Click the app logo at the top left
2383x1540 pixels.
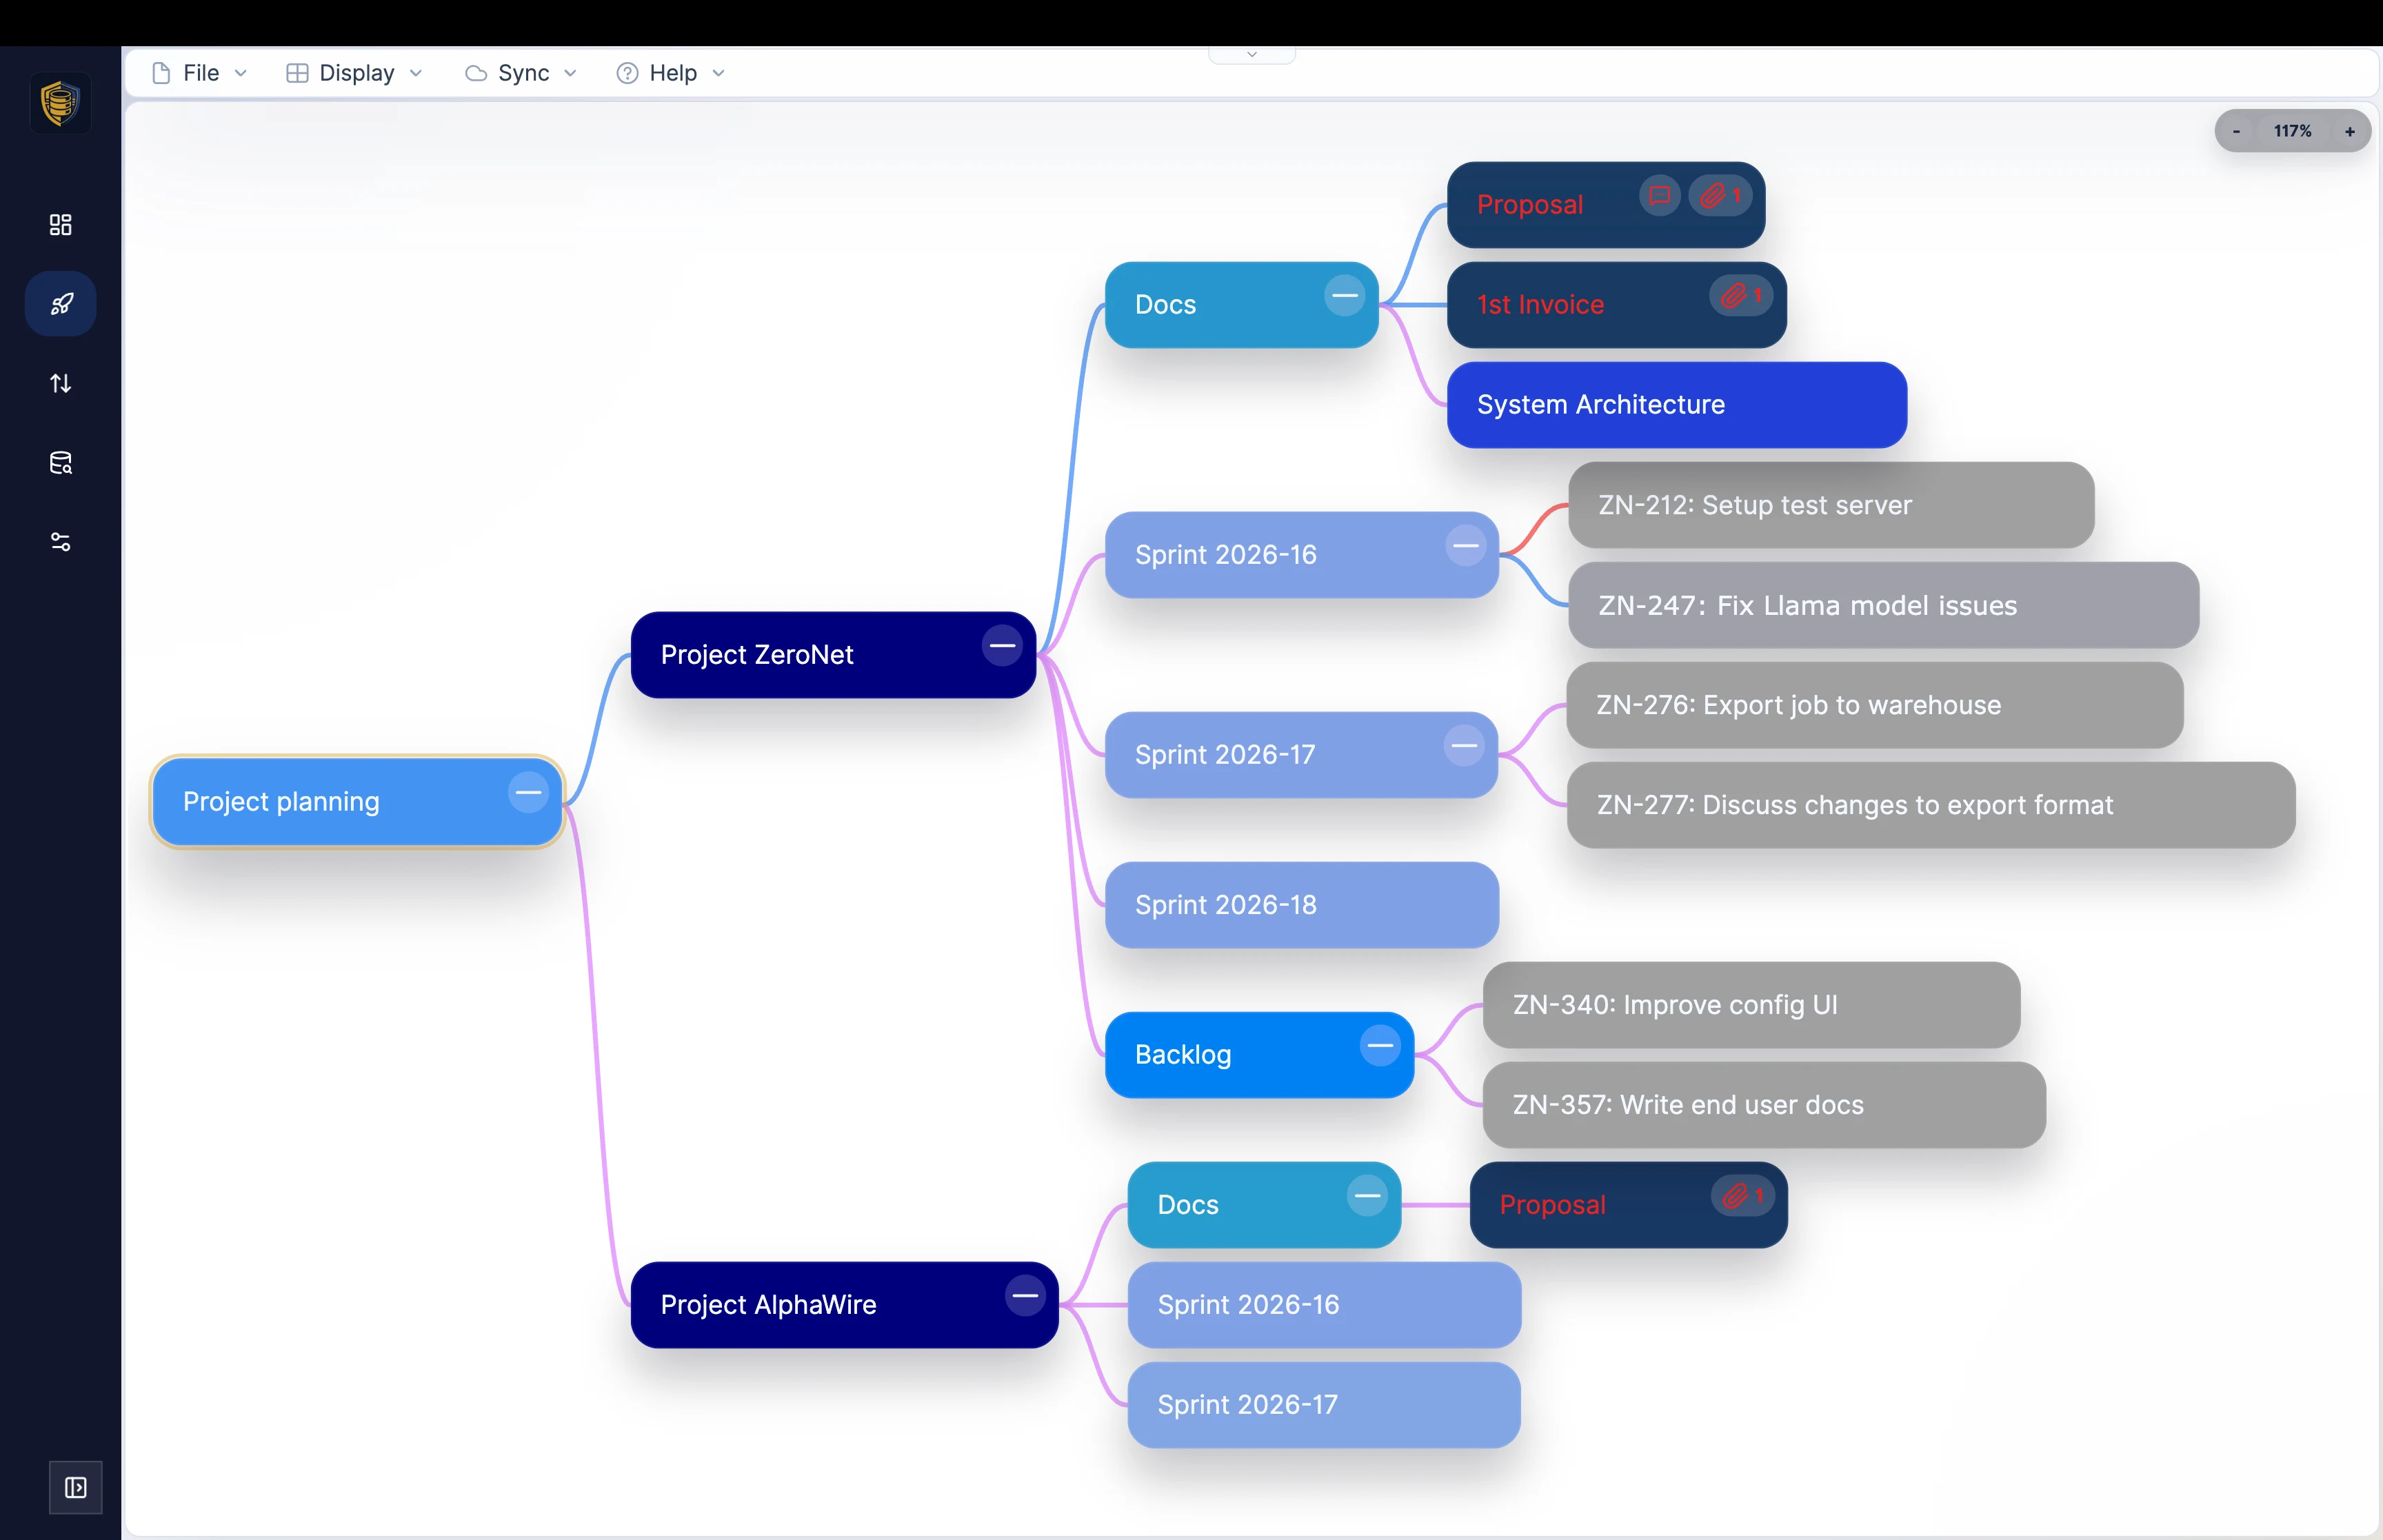click(x=60, y=103)
